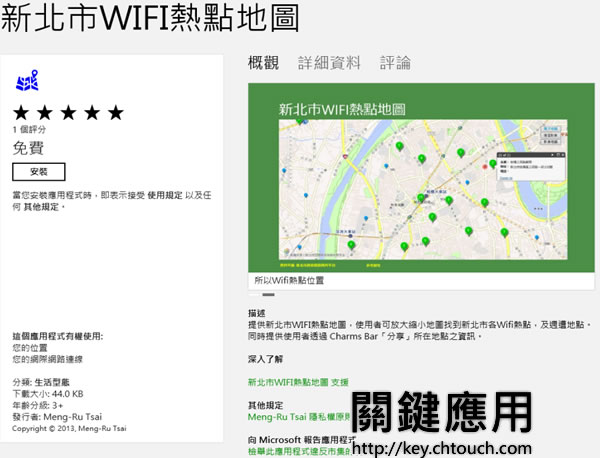Click the screenshot caption 所以Wifi熱點位置
The width and height of the screenshot is (600, 458).
click(x=289, y=280)
